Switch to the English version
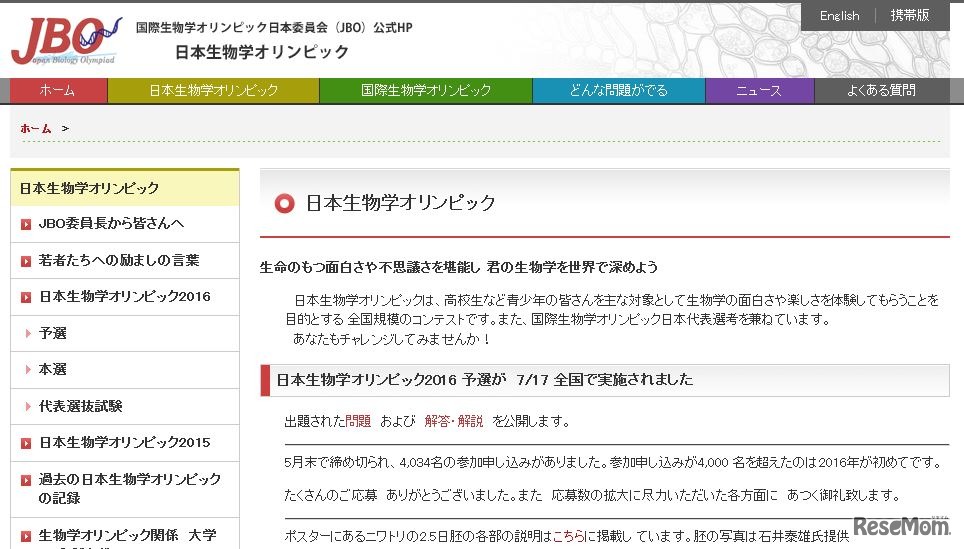This screenshot has height=549, width=964. [839, 16]
